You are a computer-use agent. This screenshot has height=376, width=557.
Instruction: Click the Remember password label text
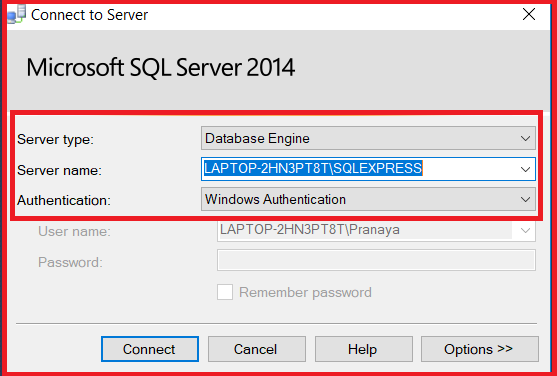[305, 292]
